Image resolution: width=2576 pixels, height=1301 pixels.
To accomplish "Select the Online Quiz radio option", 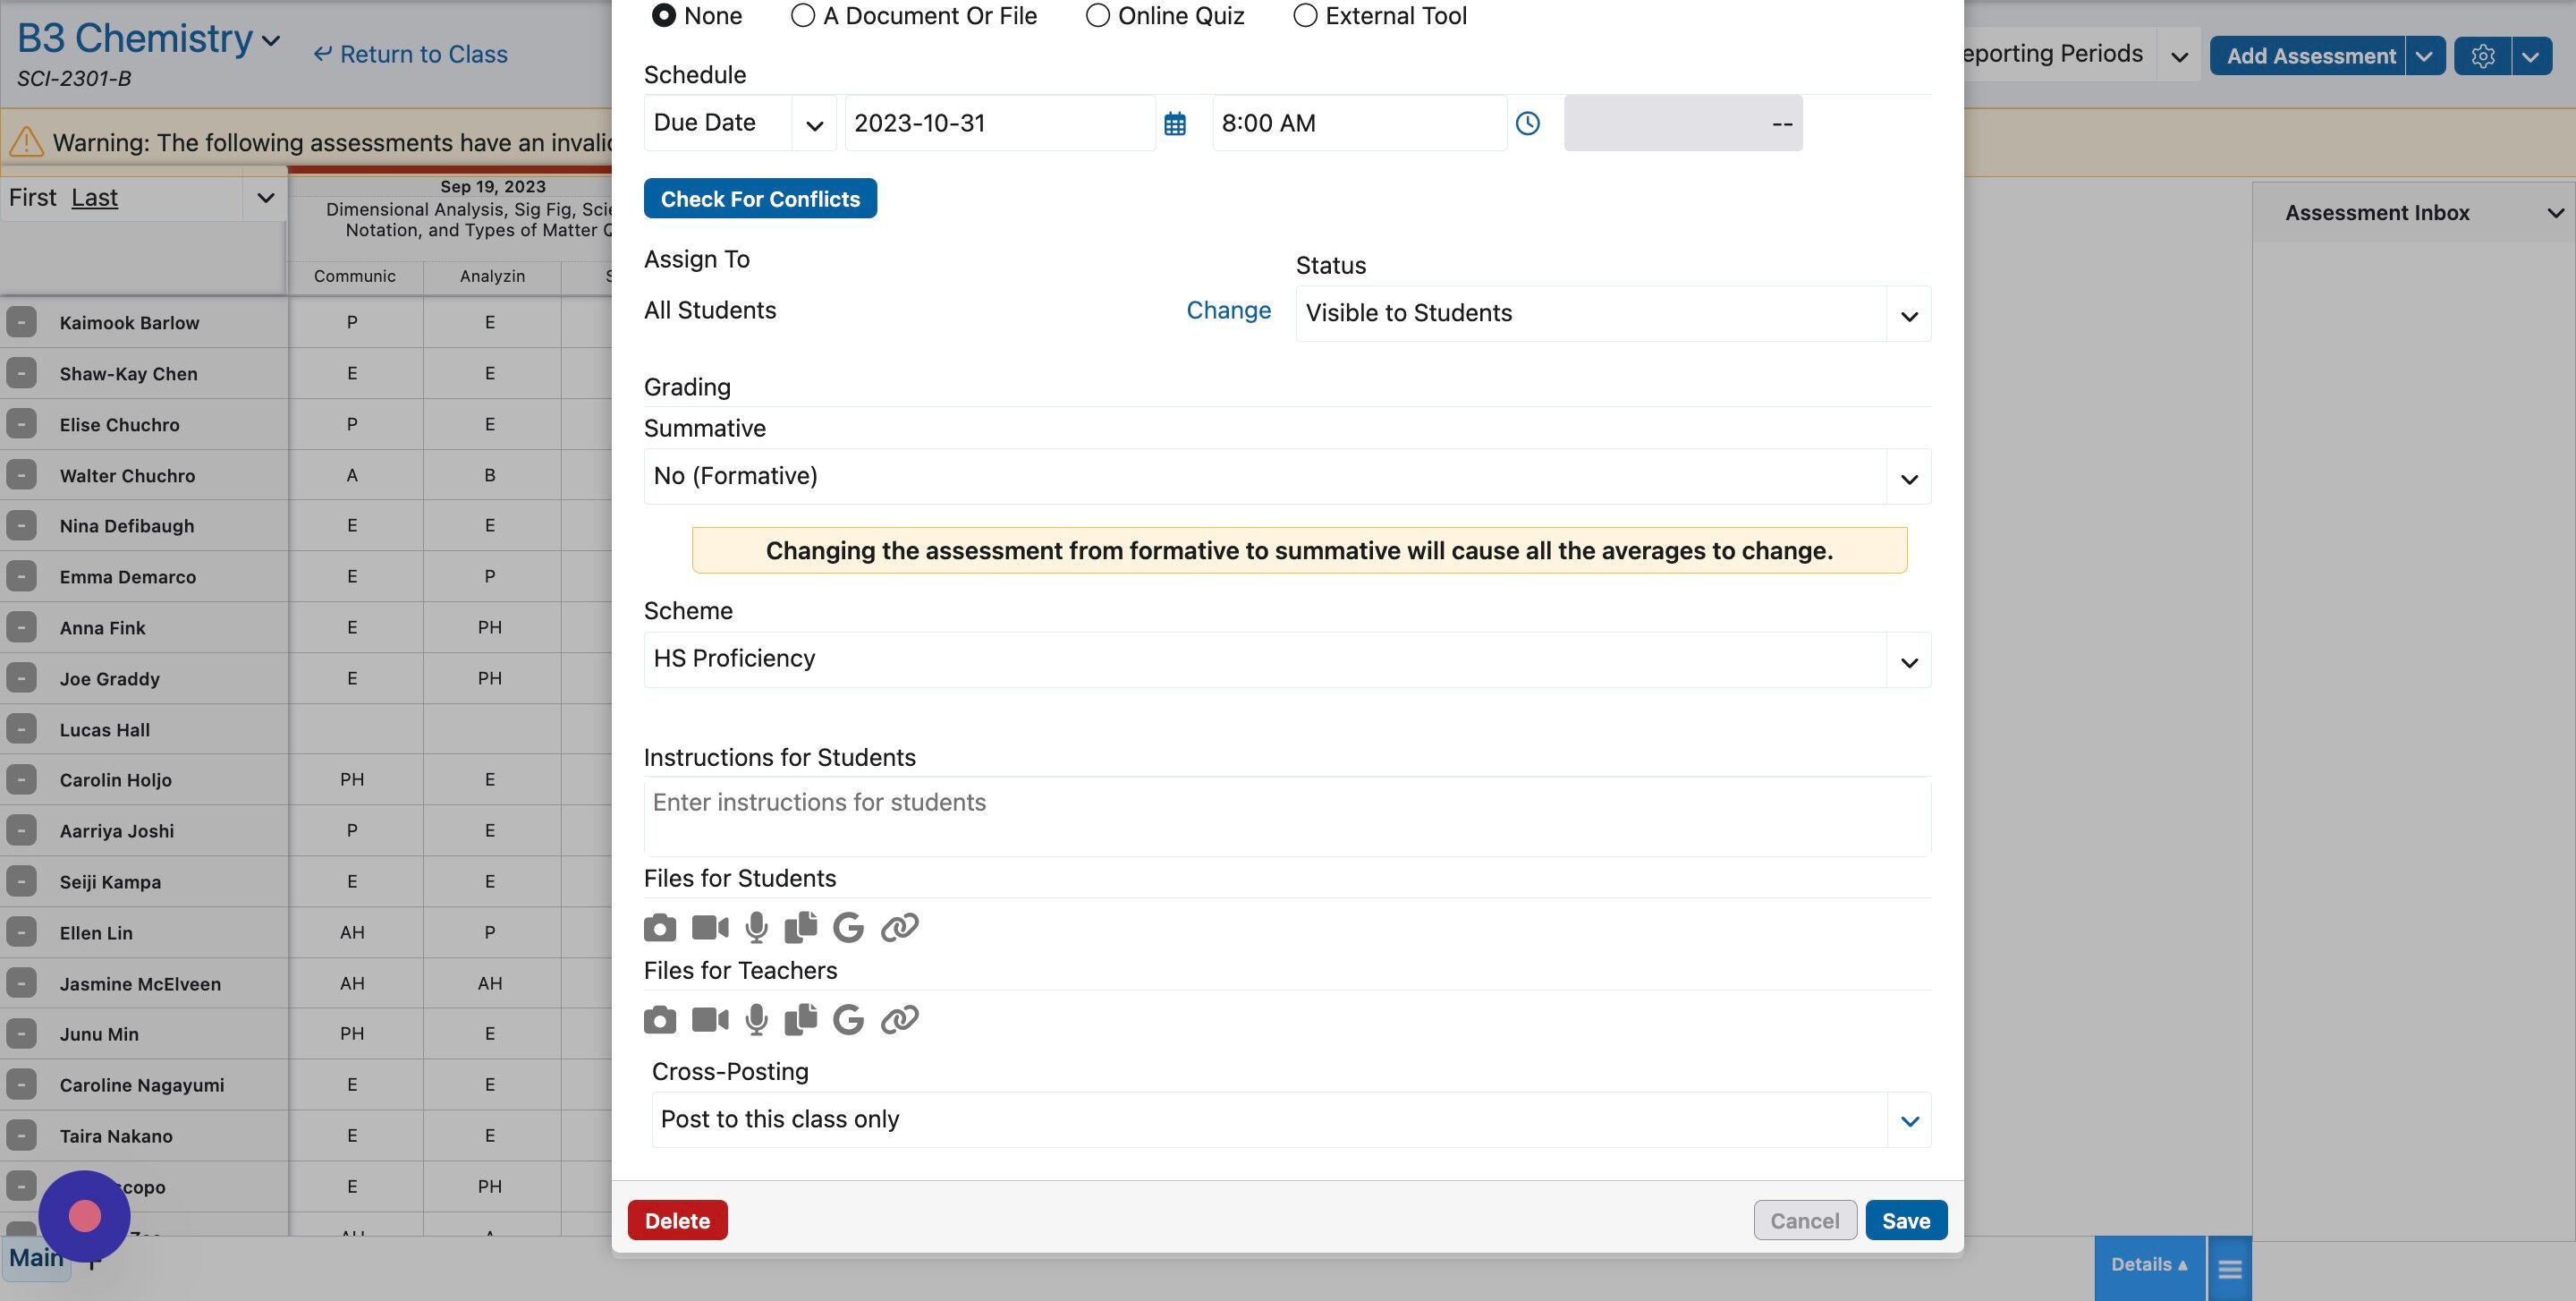I will tap(1097, 16).
